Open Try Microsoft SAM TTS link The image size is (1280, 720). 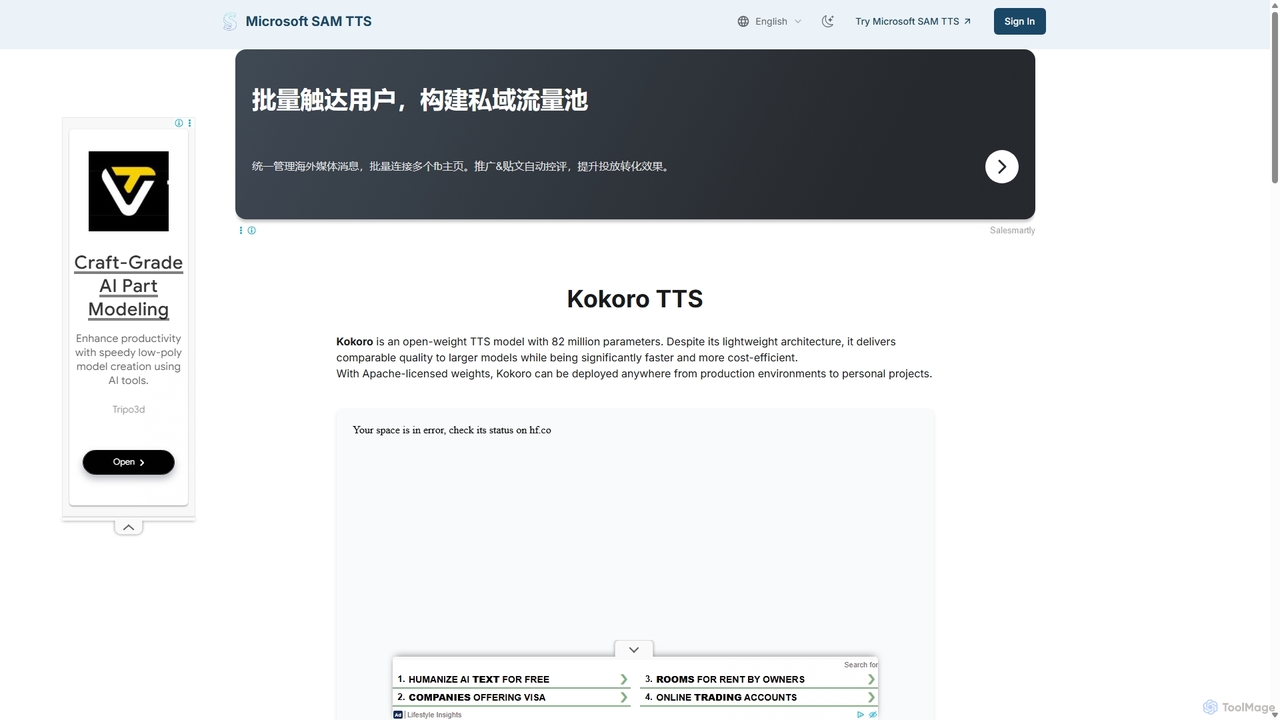913,21
